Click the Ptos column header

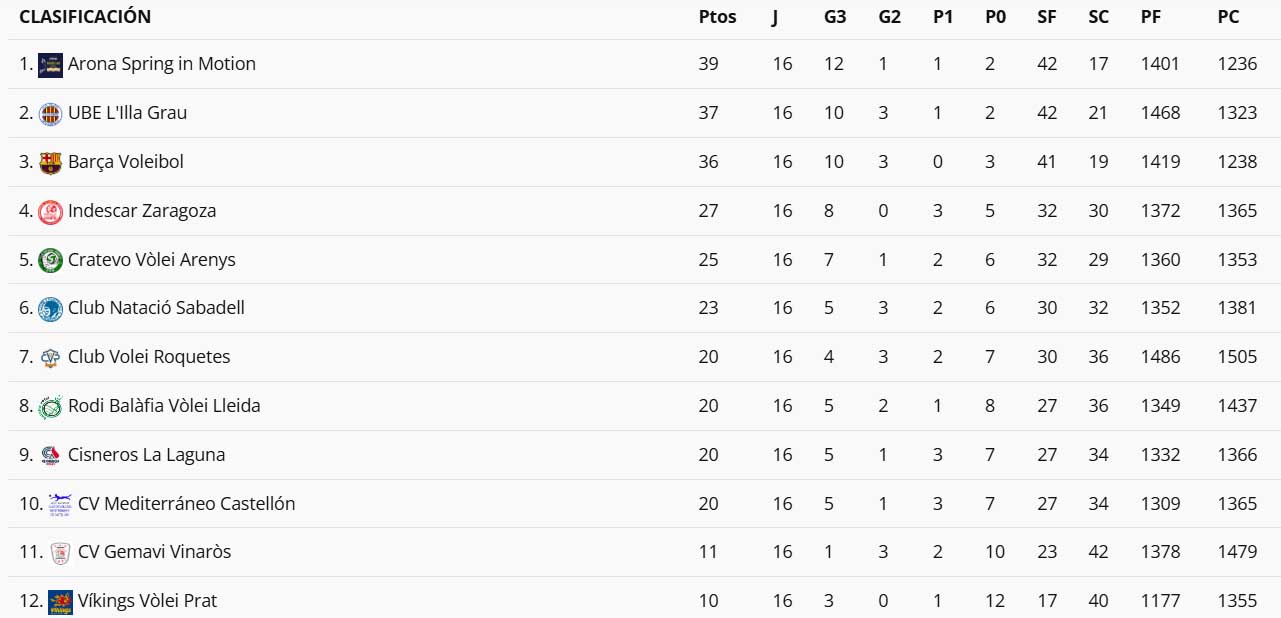point(717,17)
